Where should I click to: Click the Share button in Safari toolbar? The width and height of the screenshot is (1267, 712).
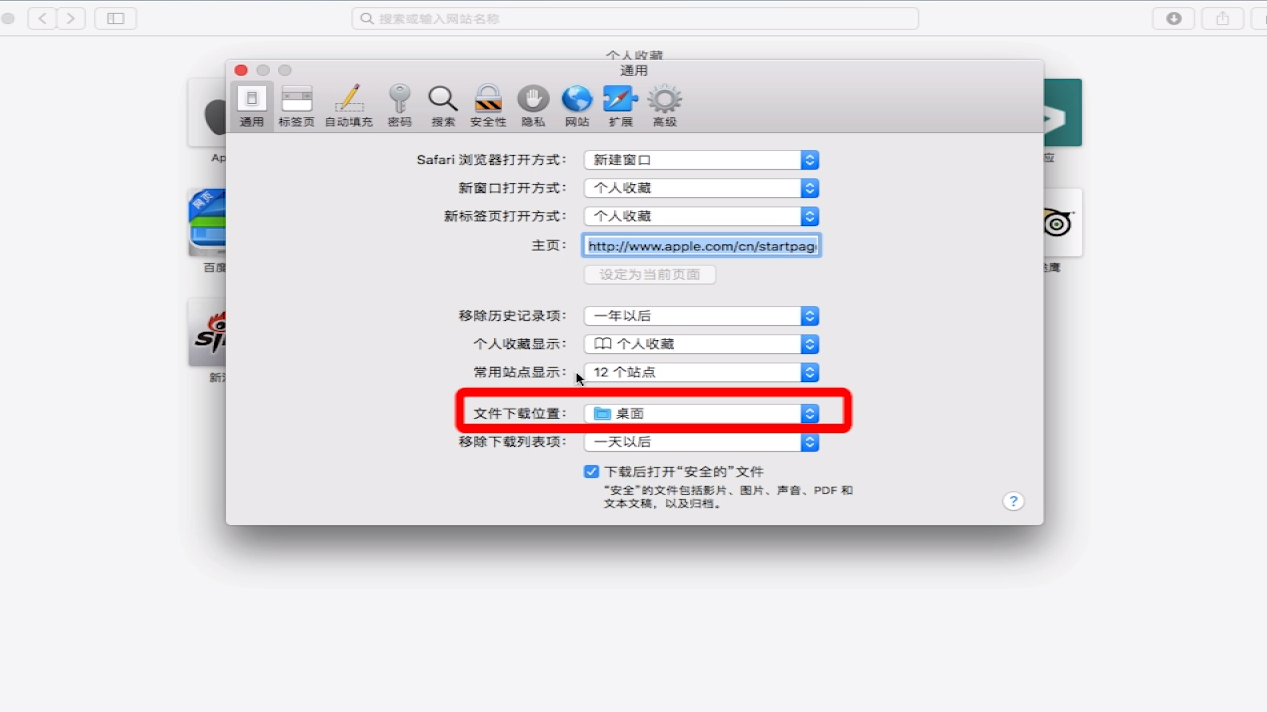pyautogui.click(x=1223, y=18)
